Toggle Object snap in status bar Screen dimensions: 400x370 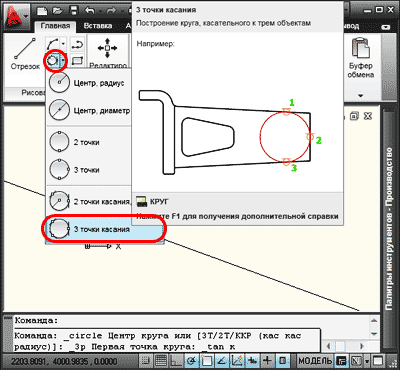(x=206, y=361)
